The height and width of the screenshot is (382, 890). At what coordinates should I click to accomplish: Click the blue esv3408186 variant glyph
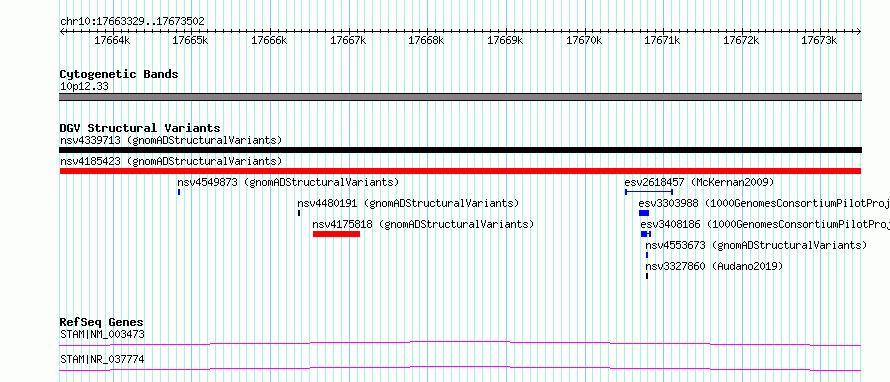click(x=646, y=234)
